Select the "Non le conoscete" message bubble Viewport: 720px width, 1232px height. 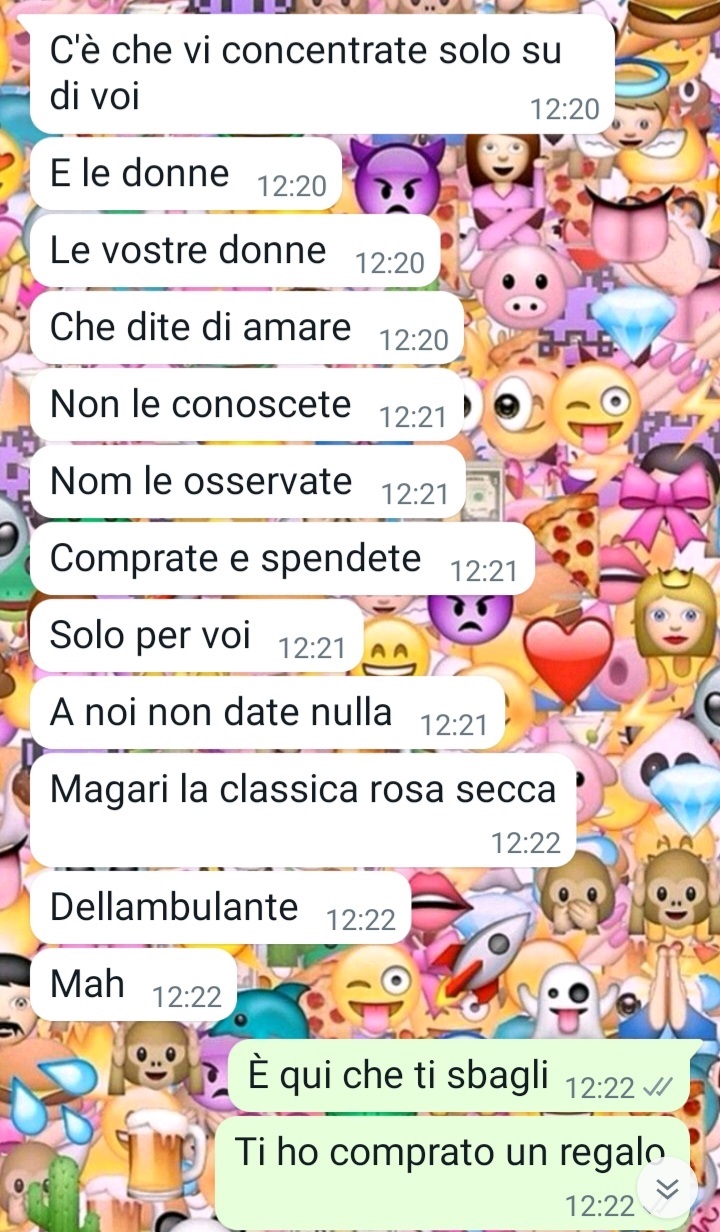(x=247, y=405)
